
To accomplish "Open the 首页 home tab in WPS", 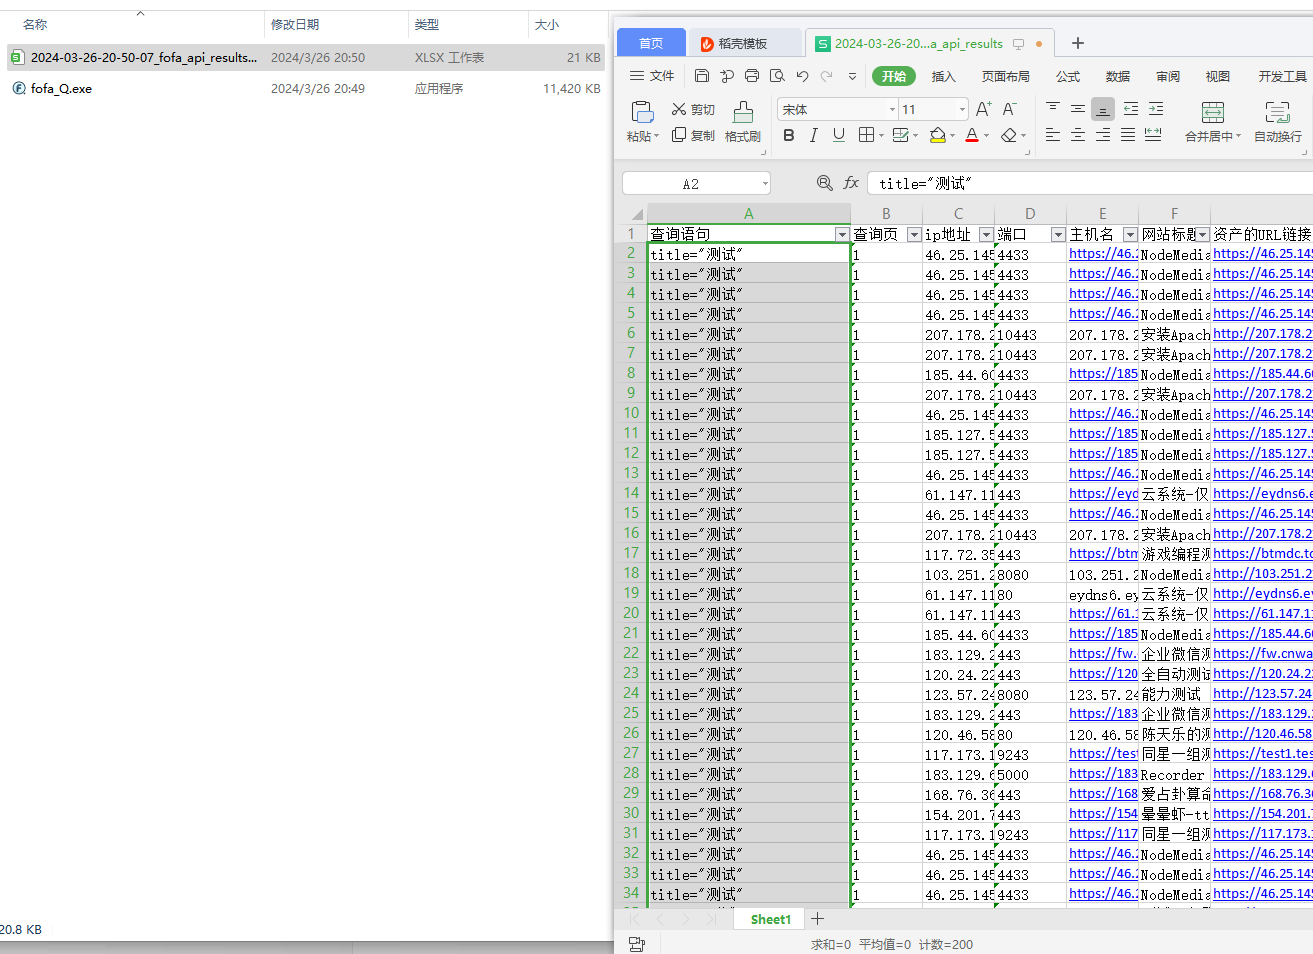I will [x=651, y=43].
